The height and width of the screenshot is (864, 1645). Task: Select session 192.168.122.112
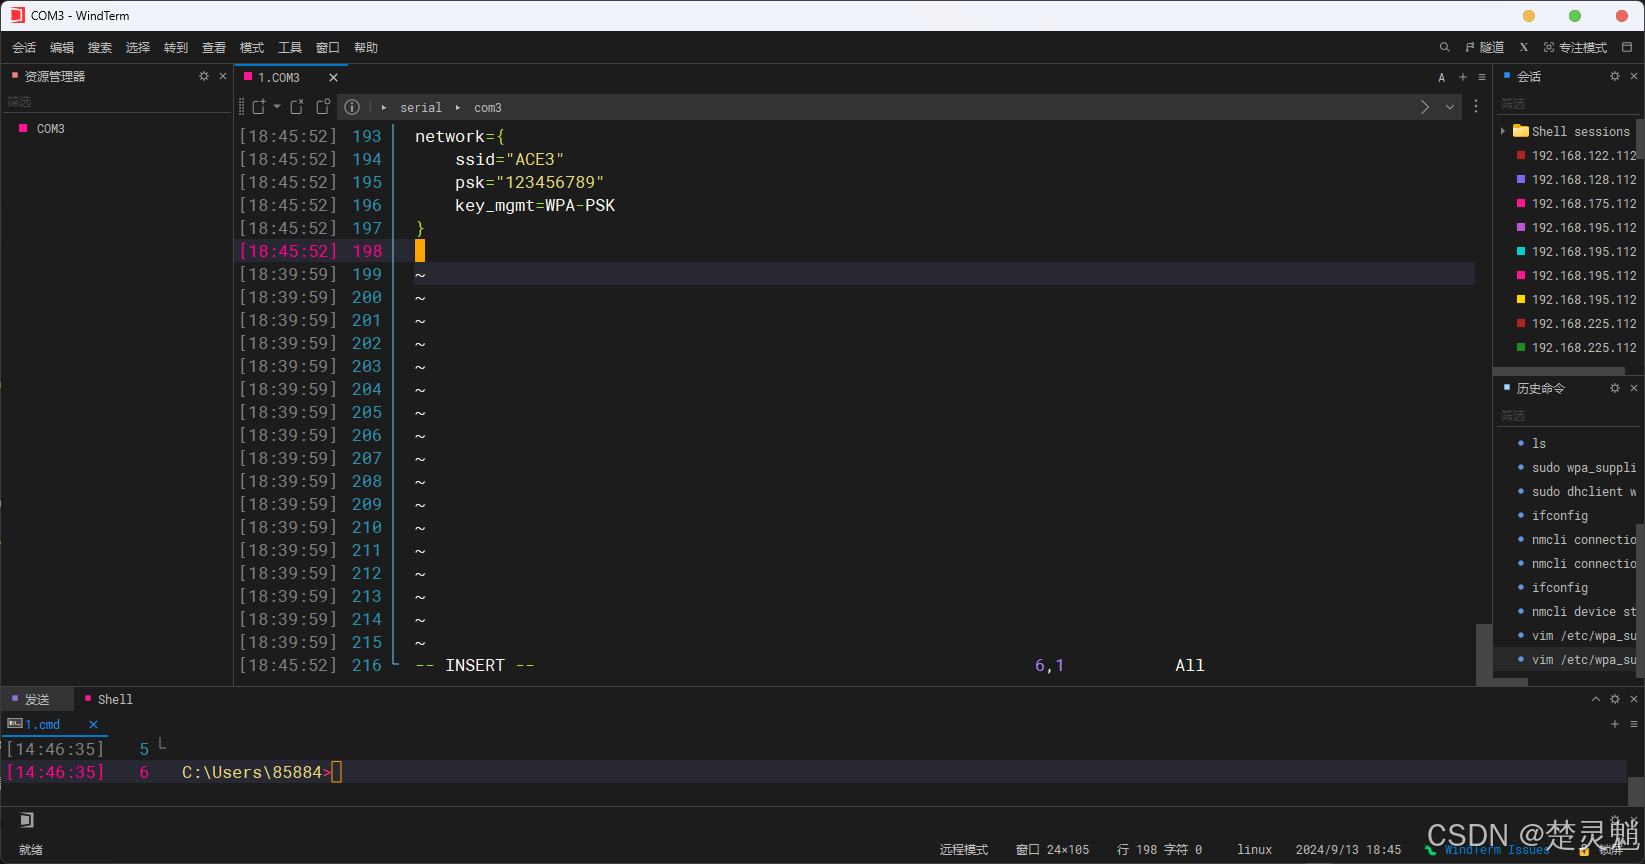[x=1584, y=156]
